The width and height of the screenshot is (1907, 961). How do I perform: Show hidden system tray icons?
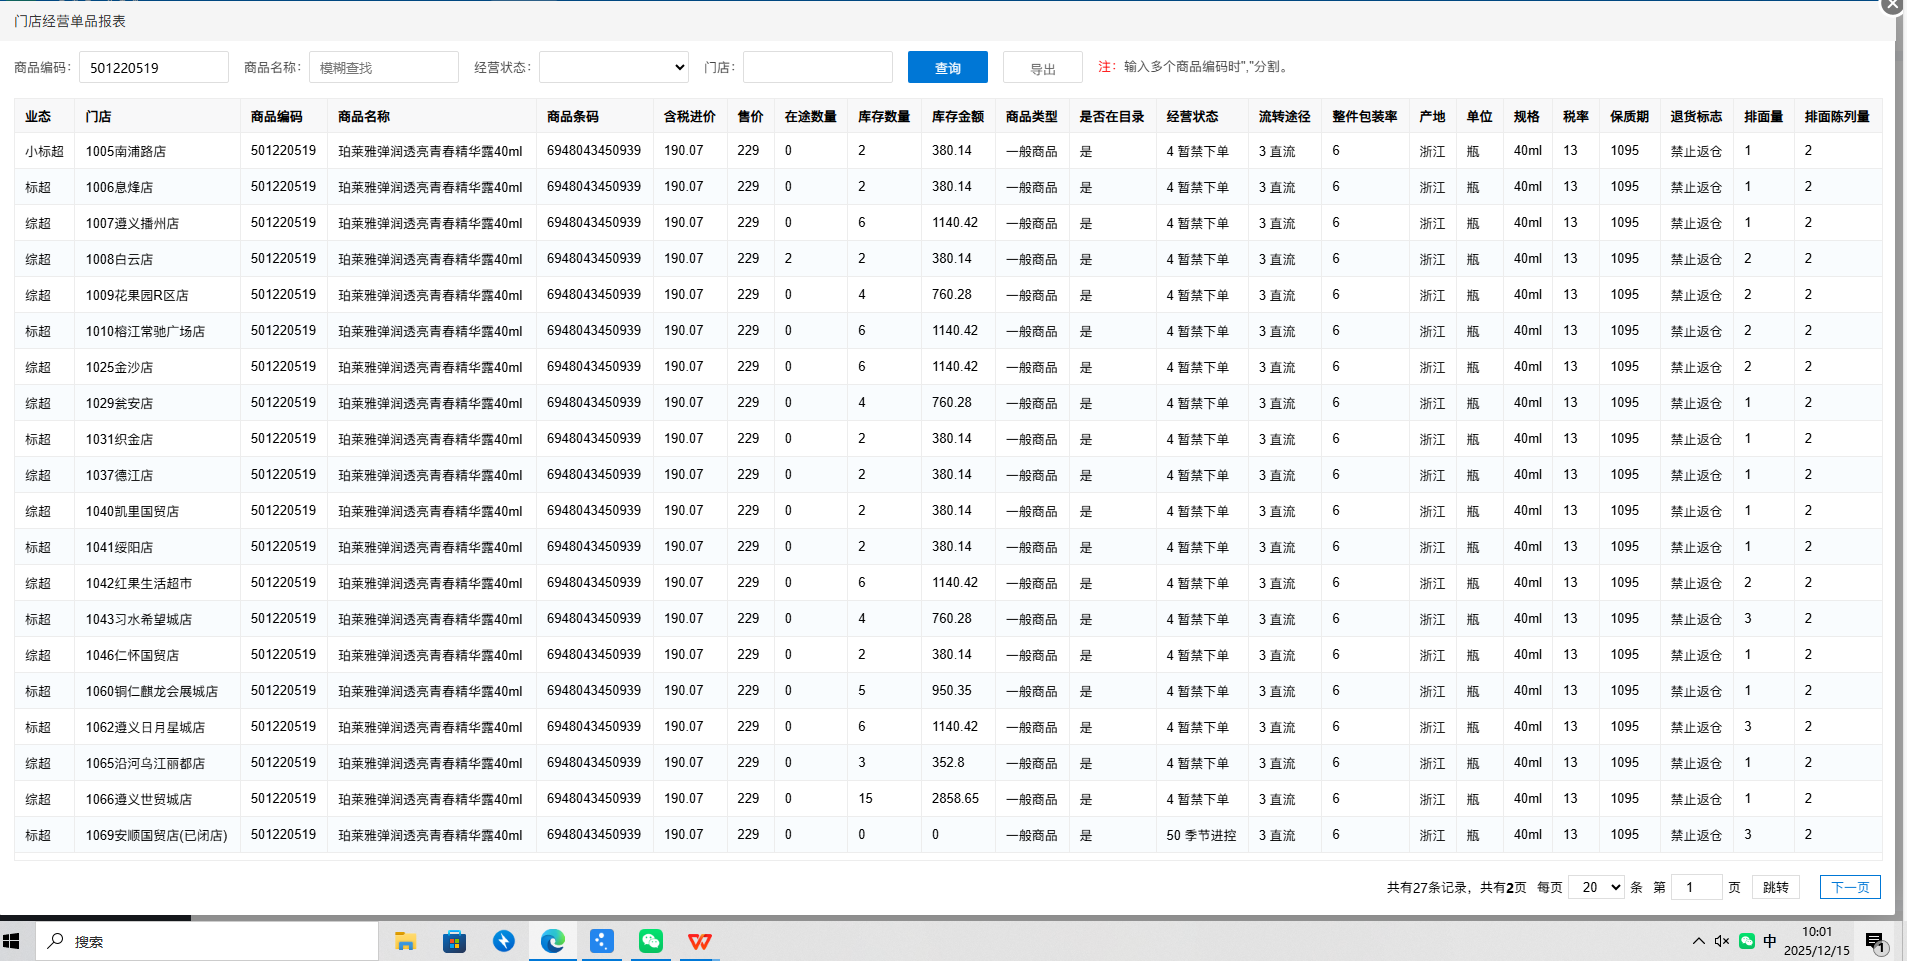(1698, 941)
